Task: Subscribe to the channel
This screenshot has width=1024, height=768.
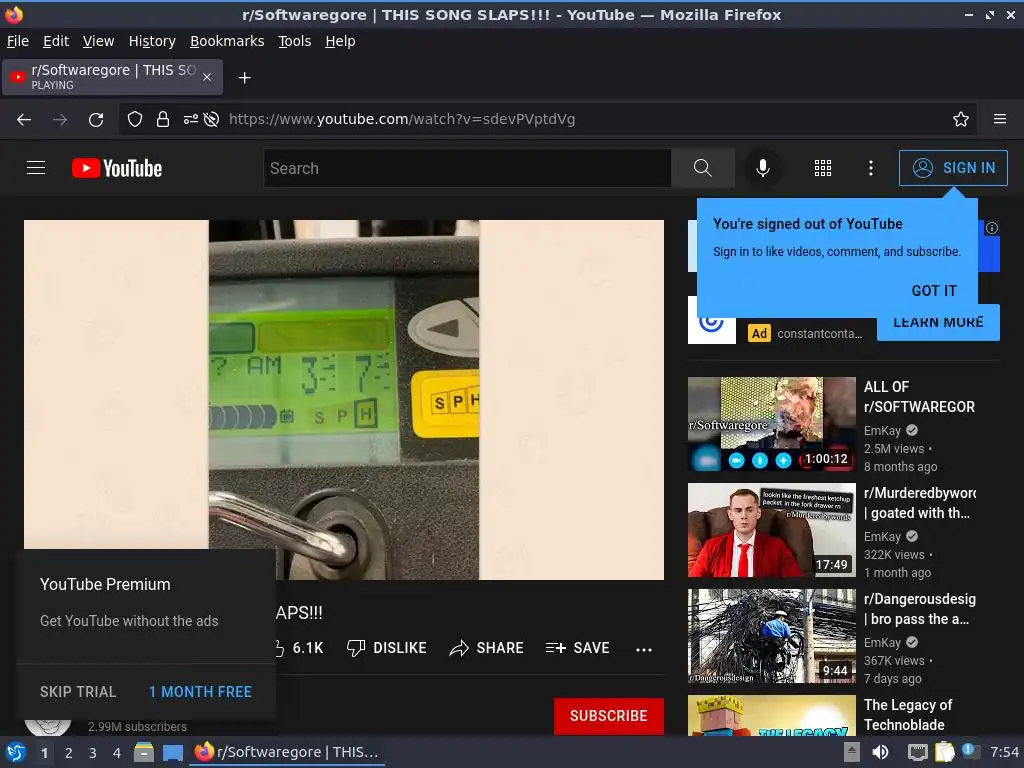Action: (x=609, y=716)
